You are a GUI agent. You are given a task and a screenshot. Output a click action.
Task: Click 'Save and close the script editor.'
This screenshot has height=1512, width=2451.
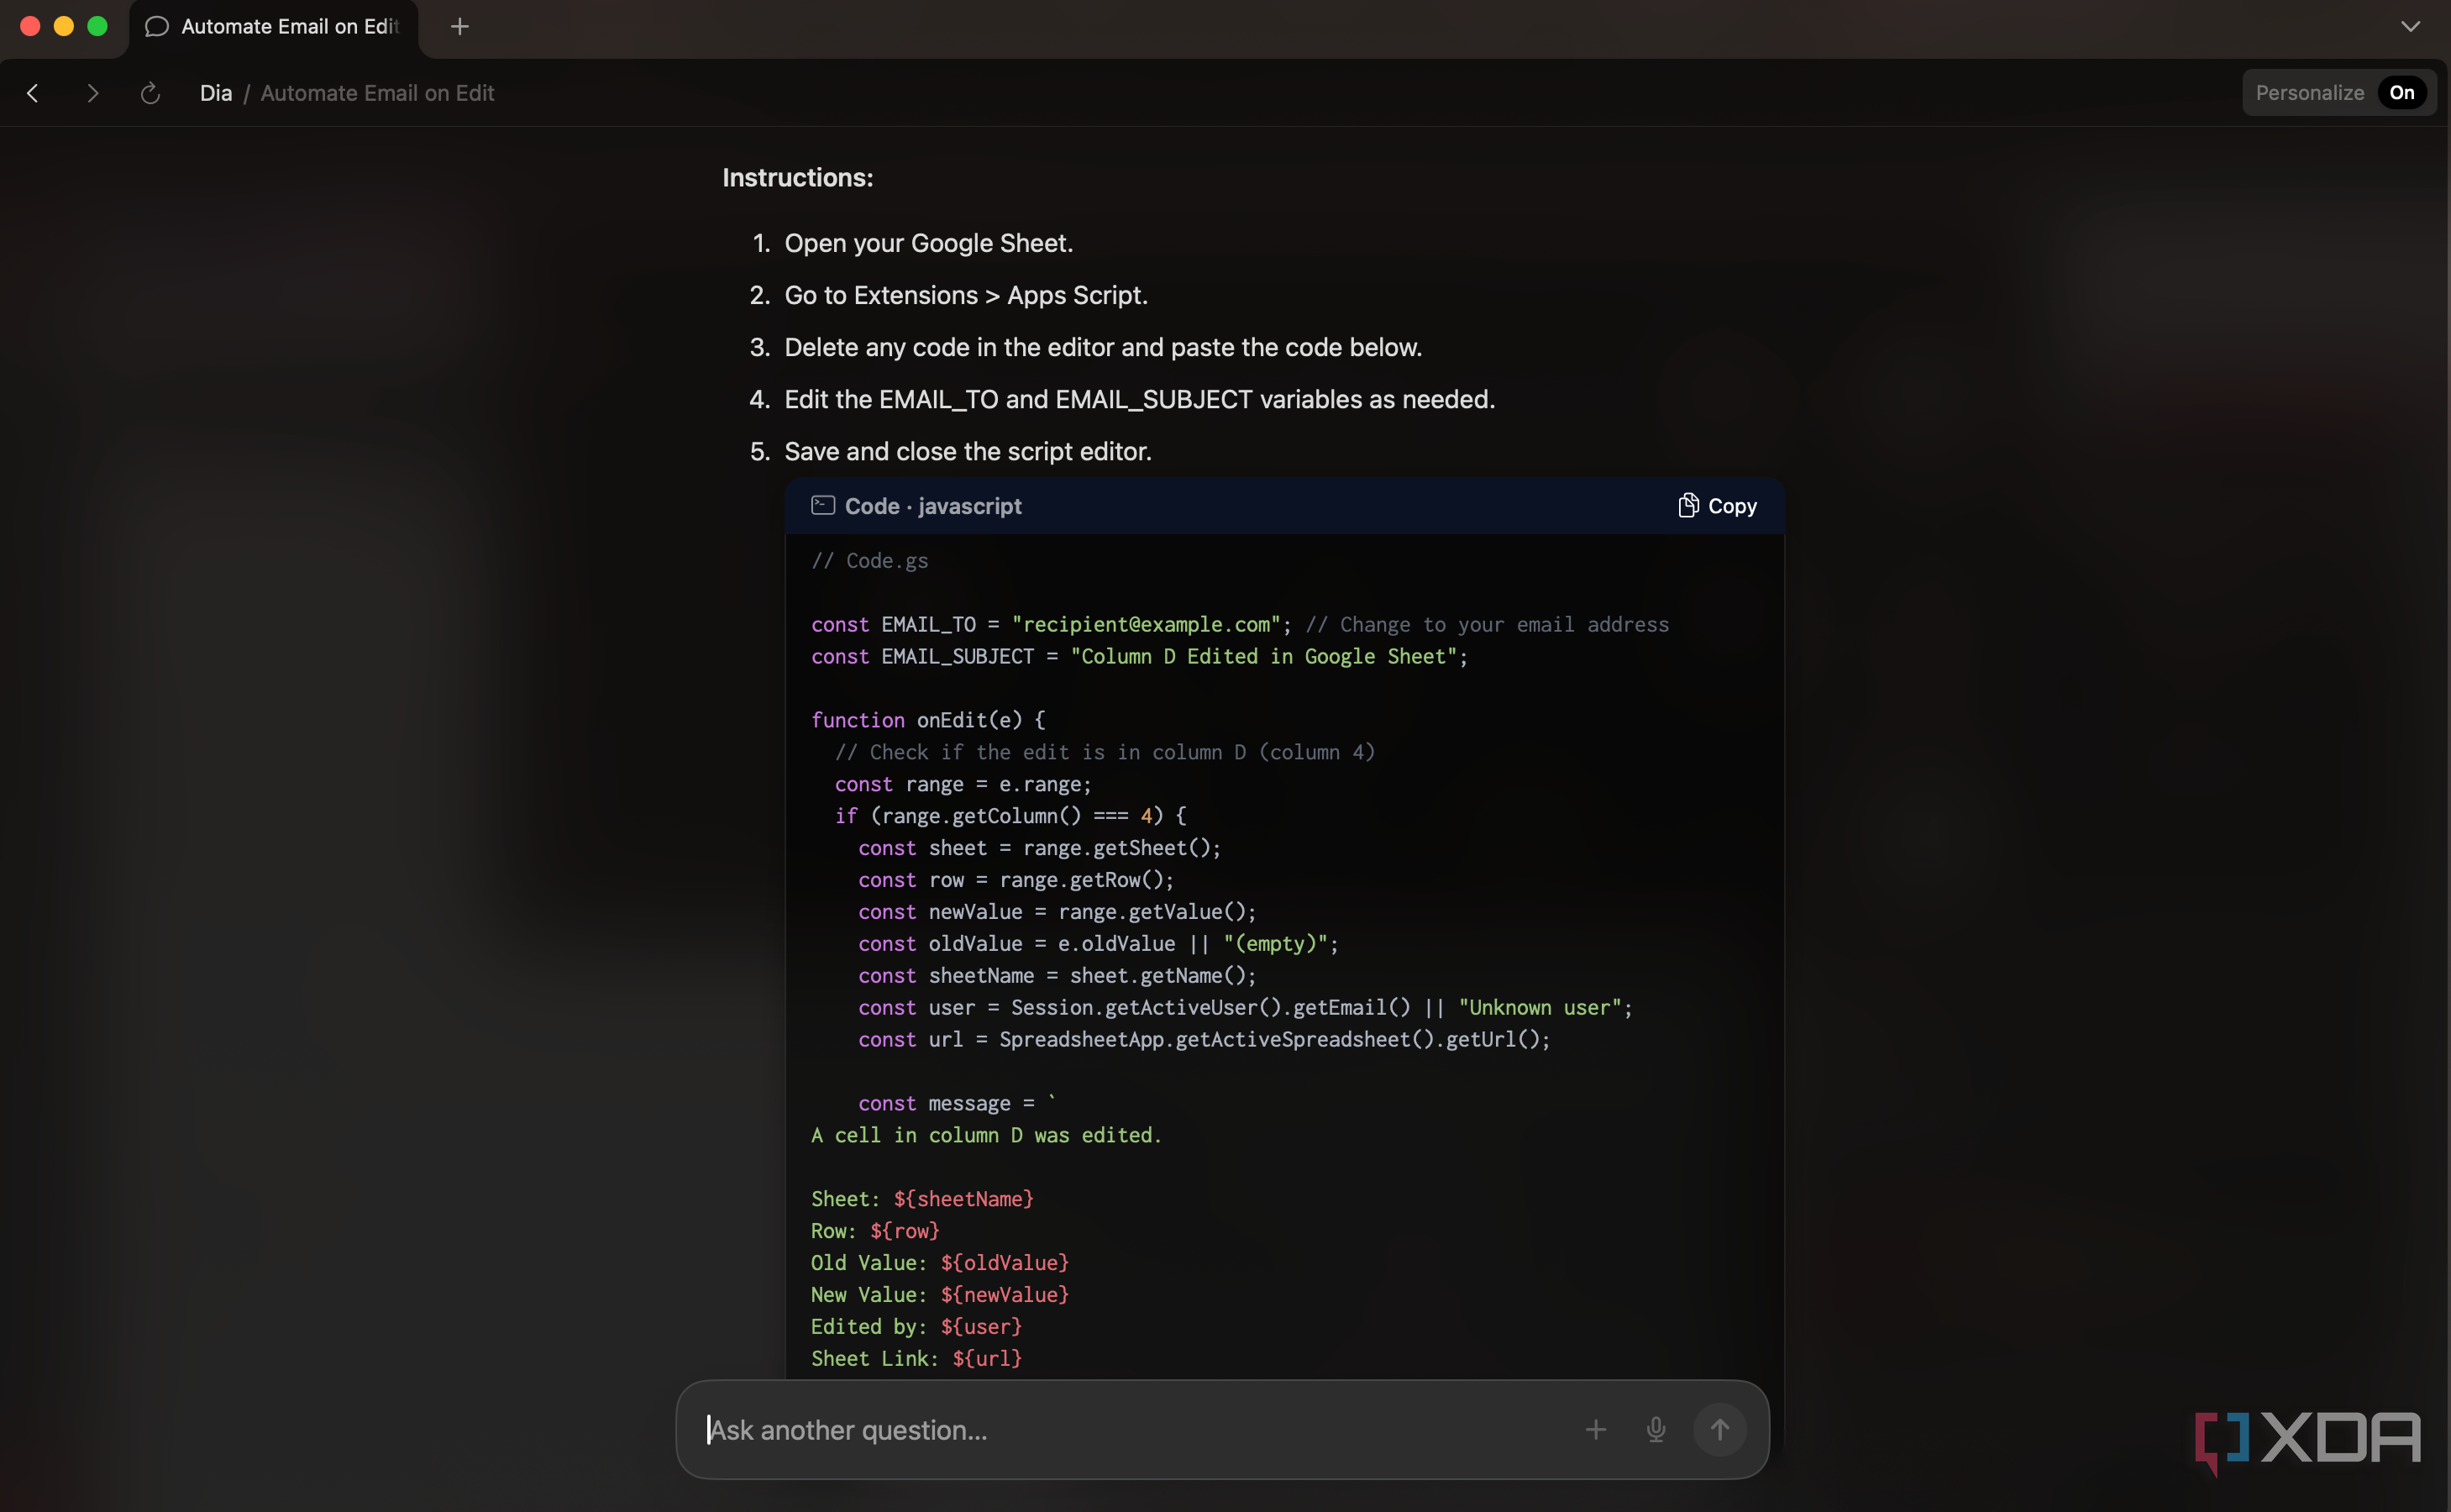pyautogui.click(x=968, y=451)
